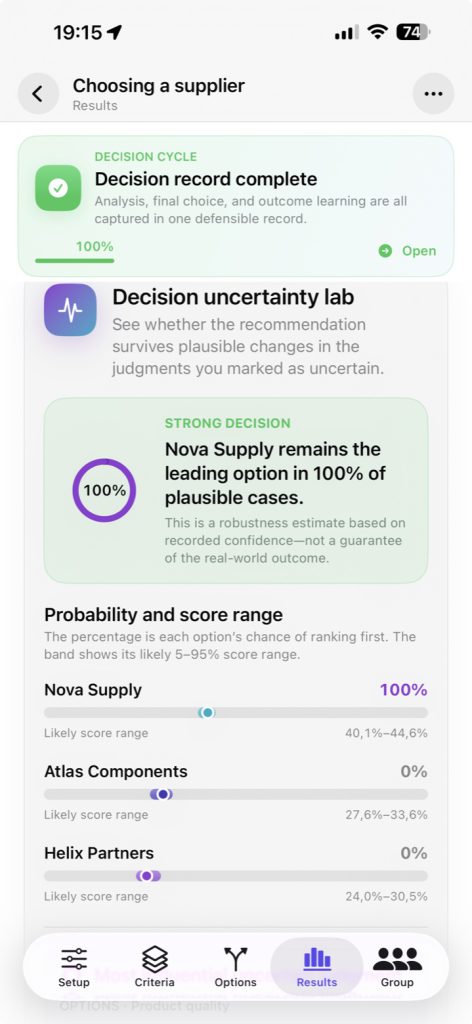Image resolution: width=472 pixels, height=1024 pixels.
Task: Tap the Strong Decision summary card
Action: [x=236, y=490]
